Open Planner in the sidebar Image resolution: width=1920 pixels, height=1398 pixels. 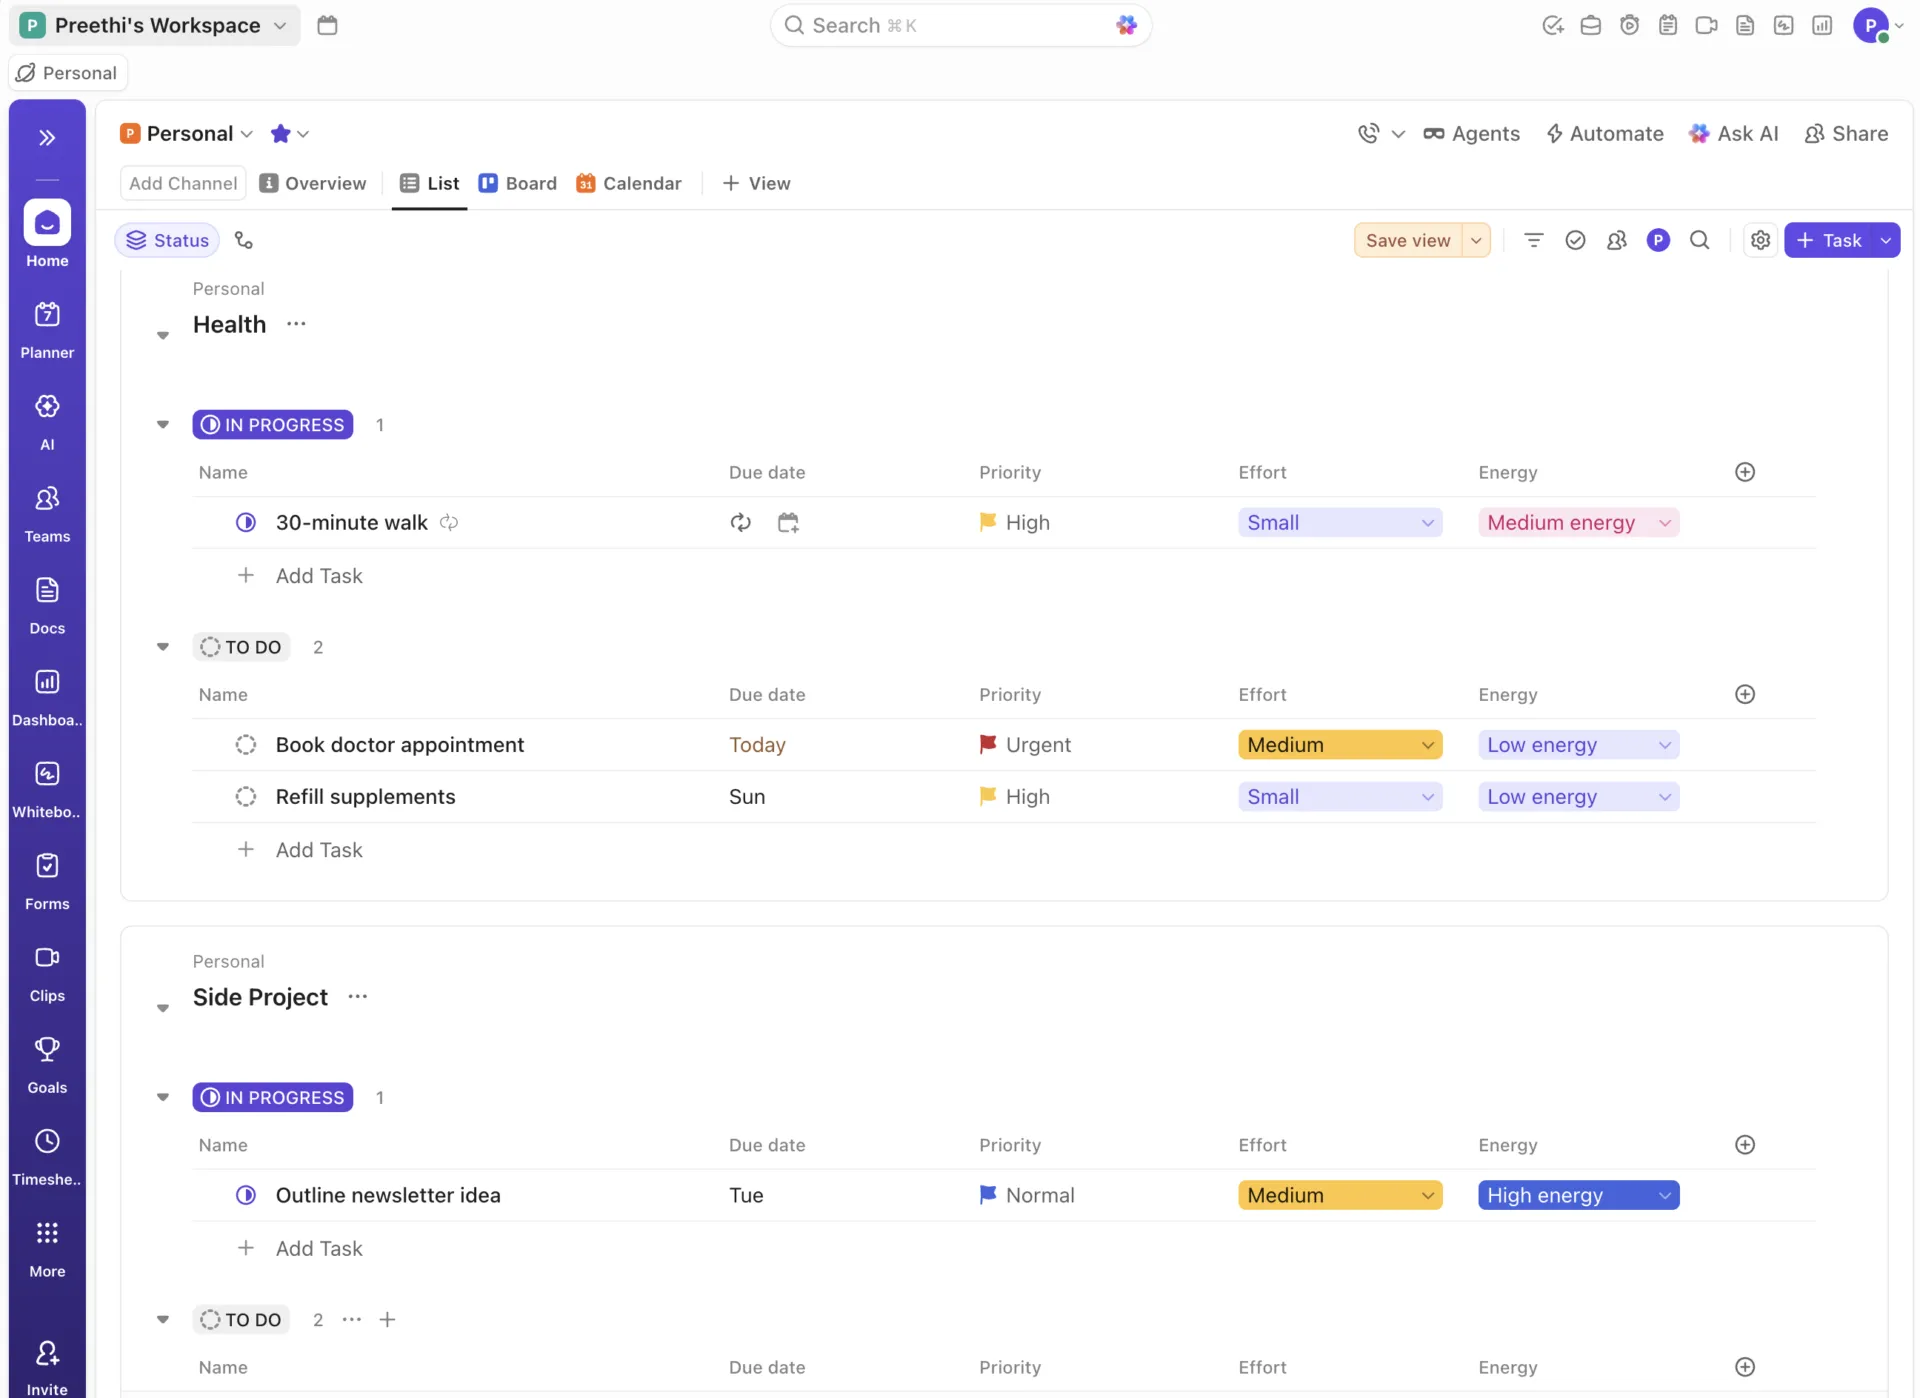point(47,329)
